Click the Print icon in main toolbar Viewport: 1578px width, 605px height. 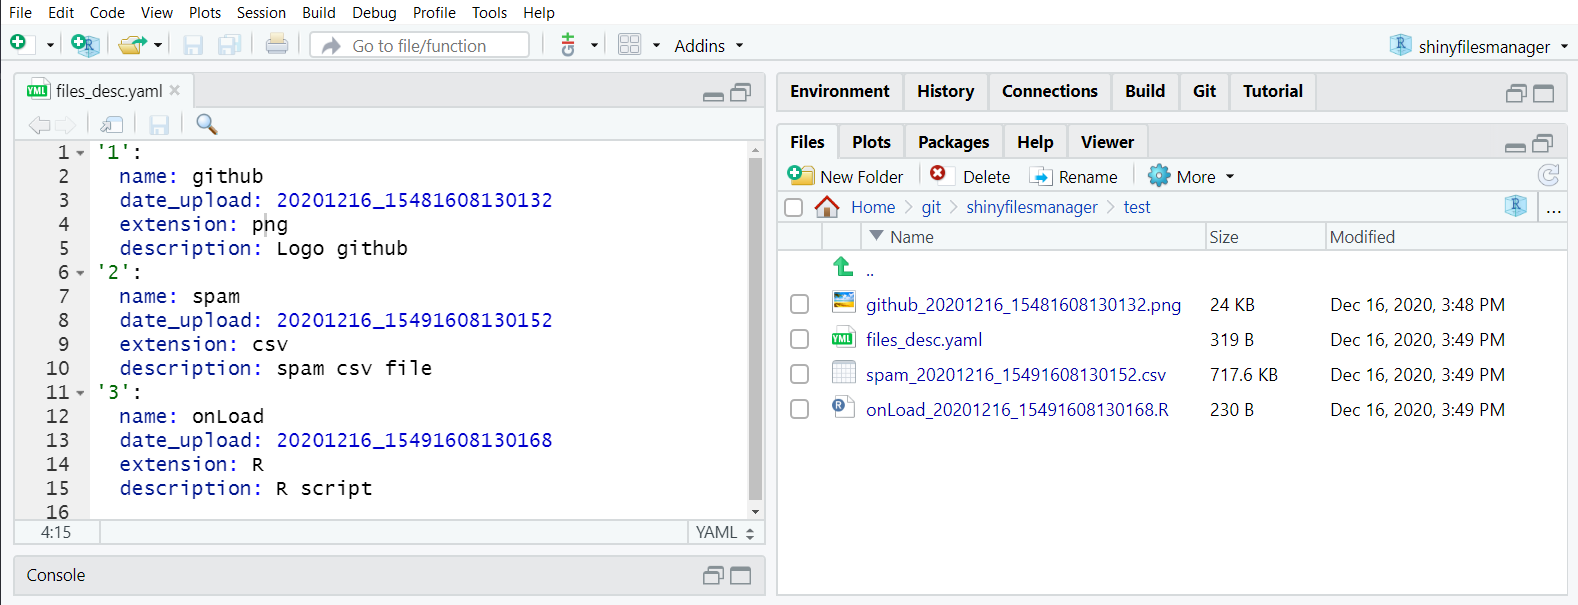coord(277,45)
